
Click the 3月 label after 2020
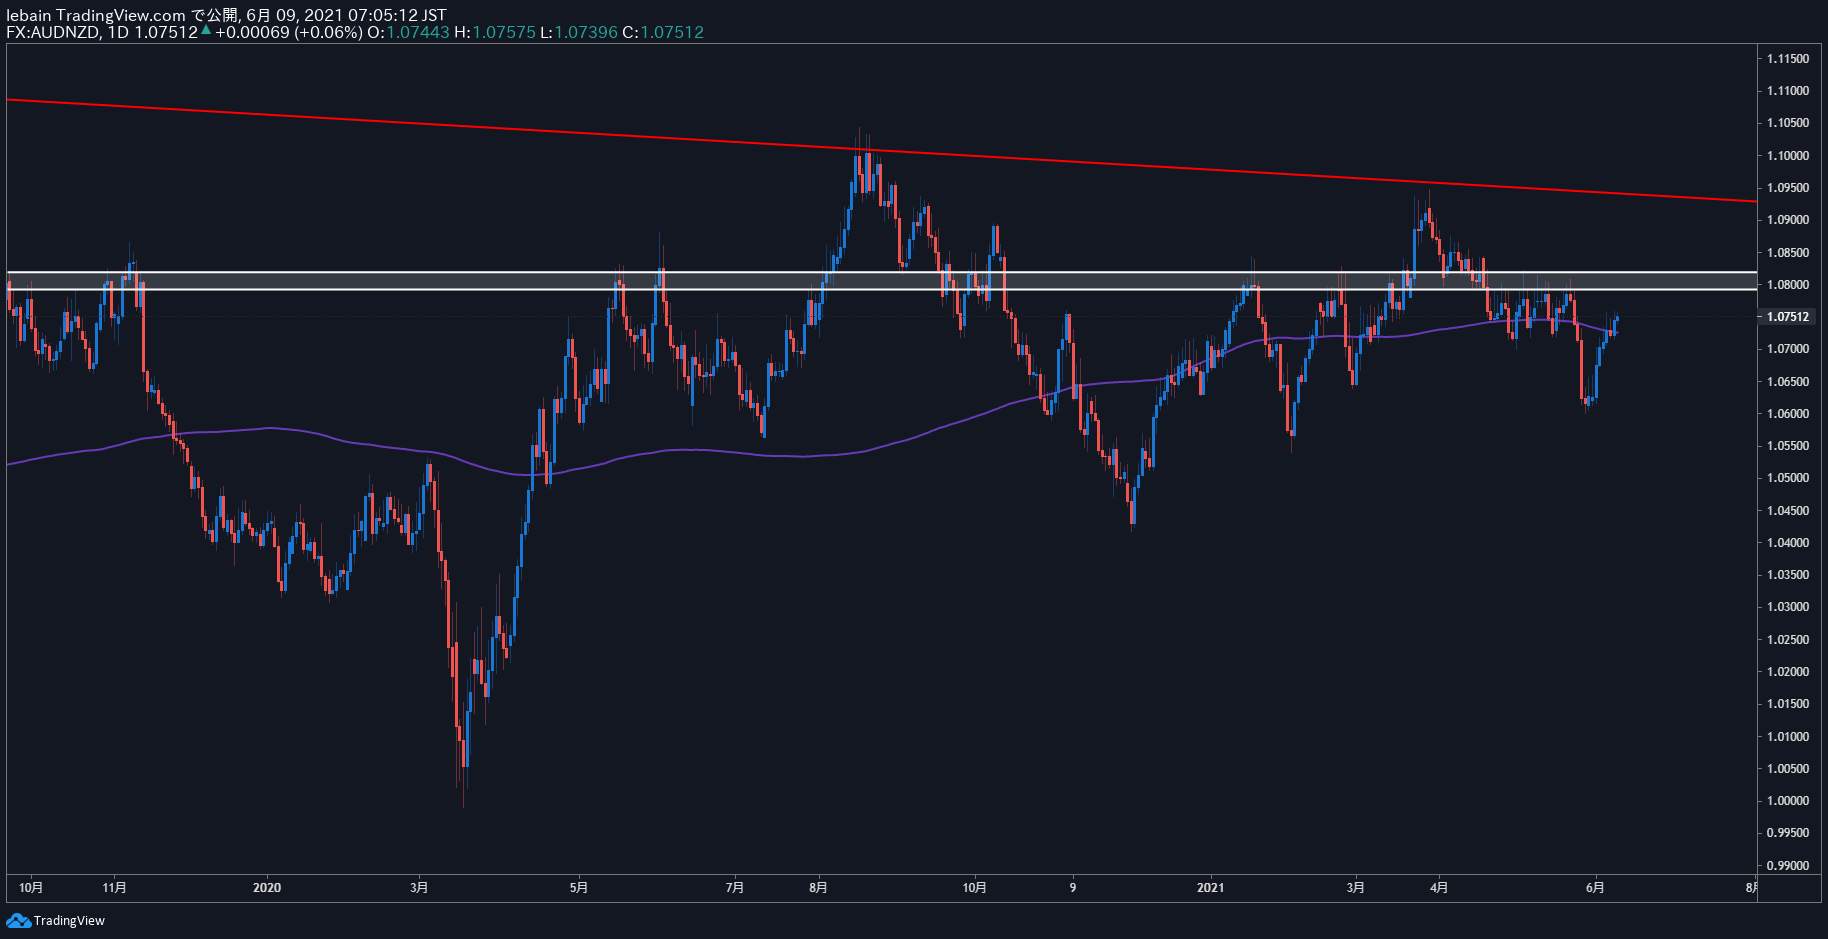419,888
